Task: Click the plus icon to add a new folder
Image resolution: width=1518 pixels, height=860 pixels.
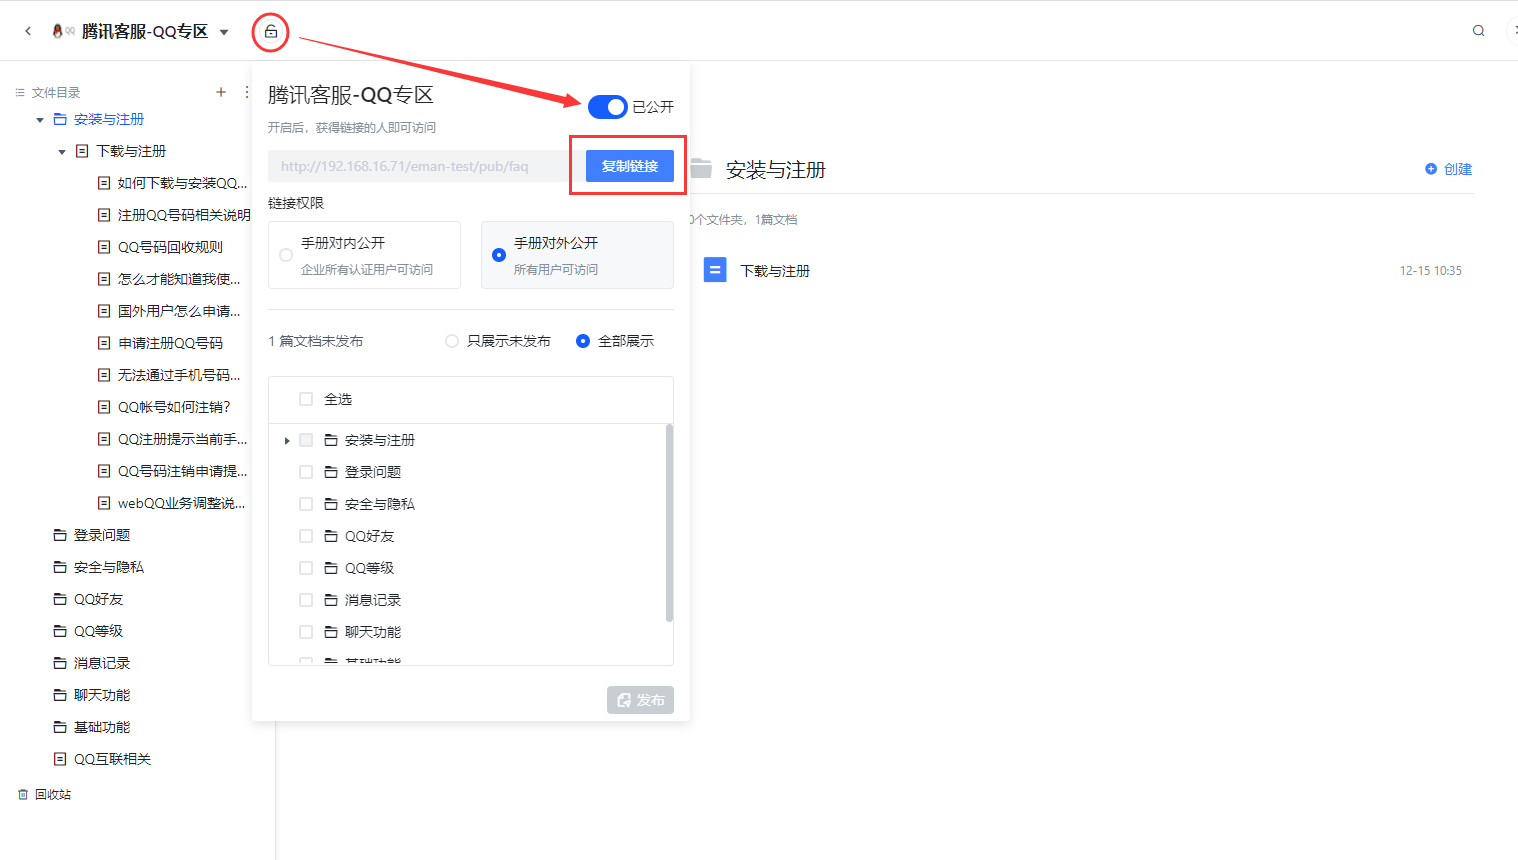Action: click(220, 91)
